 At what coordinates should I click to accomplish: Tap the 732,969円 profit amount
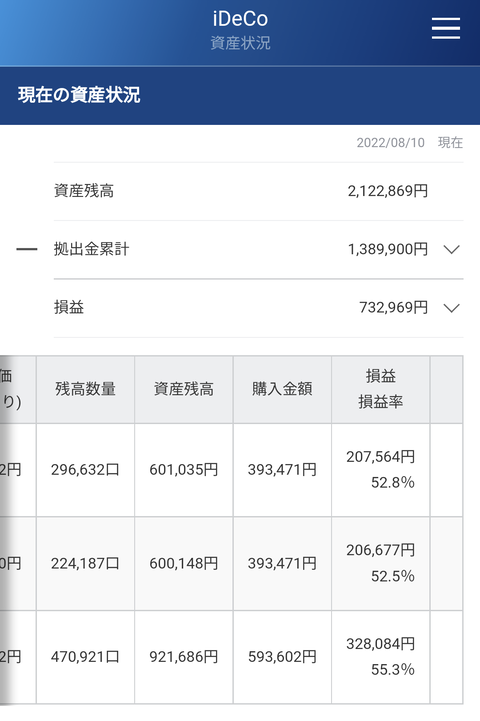(394, 307)
